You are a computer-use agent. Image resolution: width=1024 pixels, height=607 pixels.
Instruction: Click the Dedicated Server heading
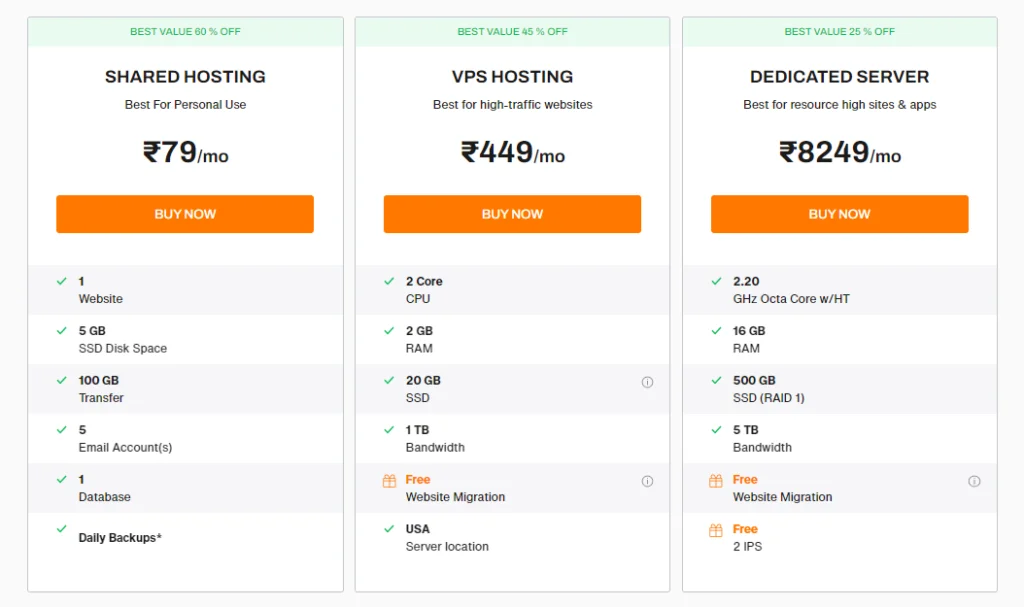(x=839, y=76)
